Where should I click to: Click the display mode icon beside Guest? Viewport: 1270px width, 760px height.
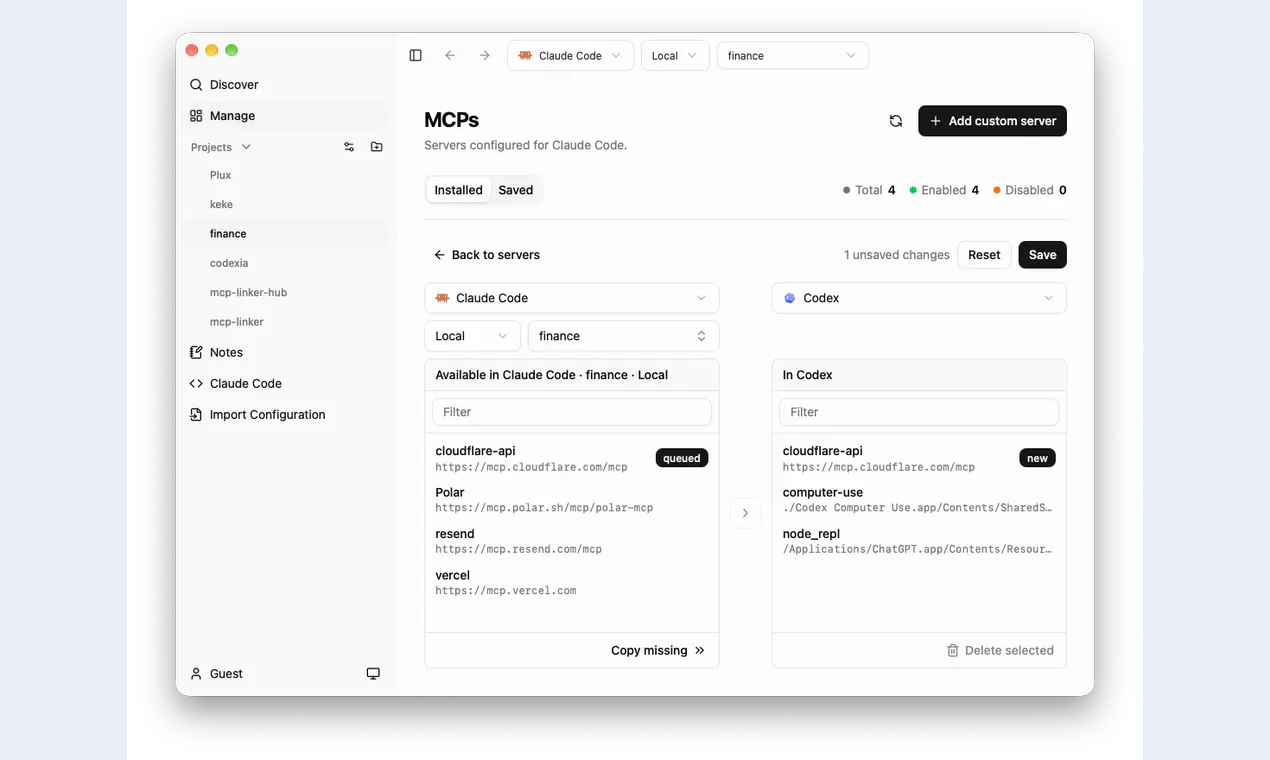(373, 674)
